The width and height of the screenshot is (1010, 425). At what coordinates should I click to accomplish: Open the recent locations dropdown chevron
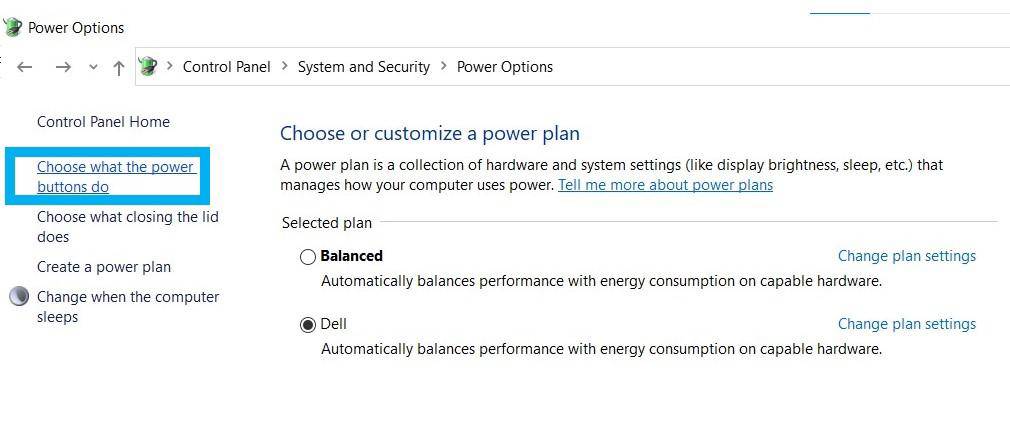[x=93, y=67]
